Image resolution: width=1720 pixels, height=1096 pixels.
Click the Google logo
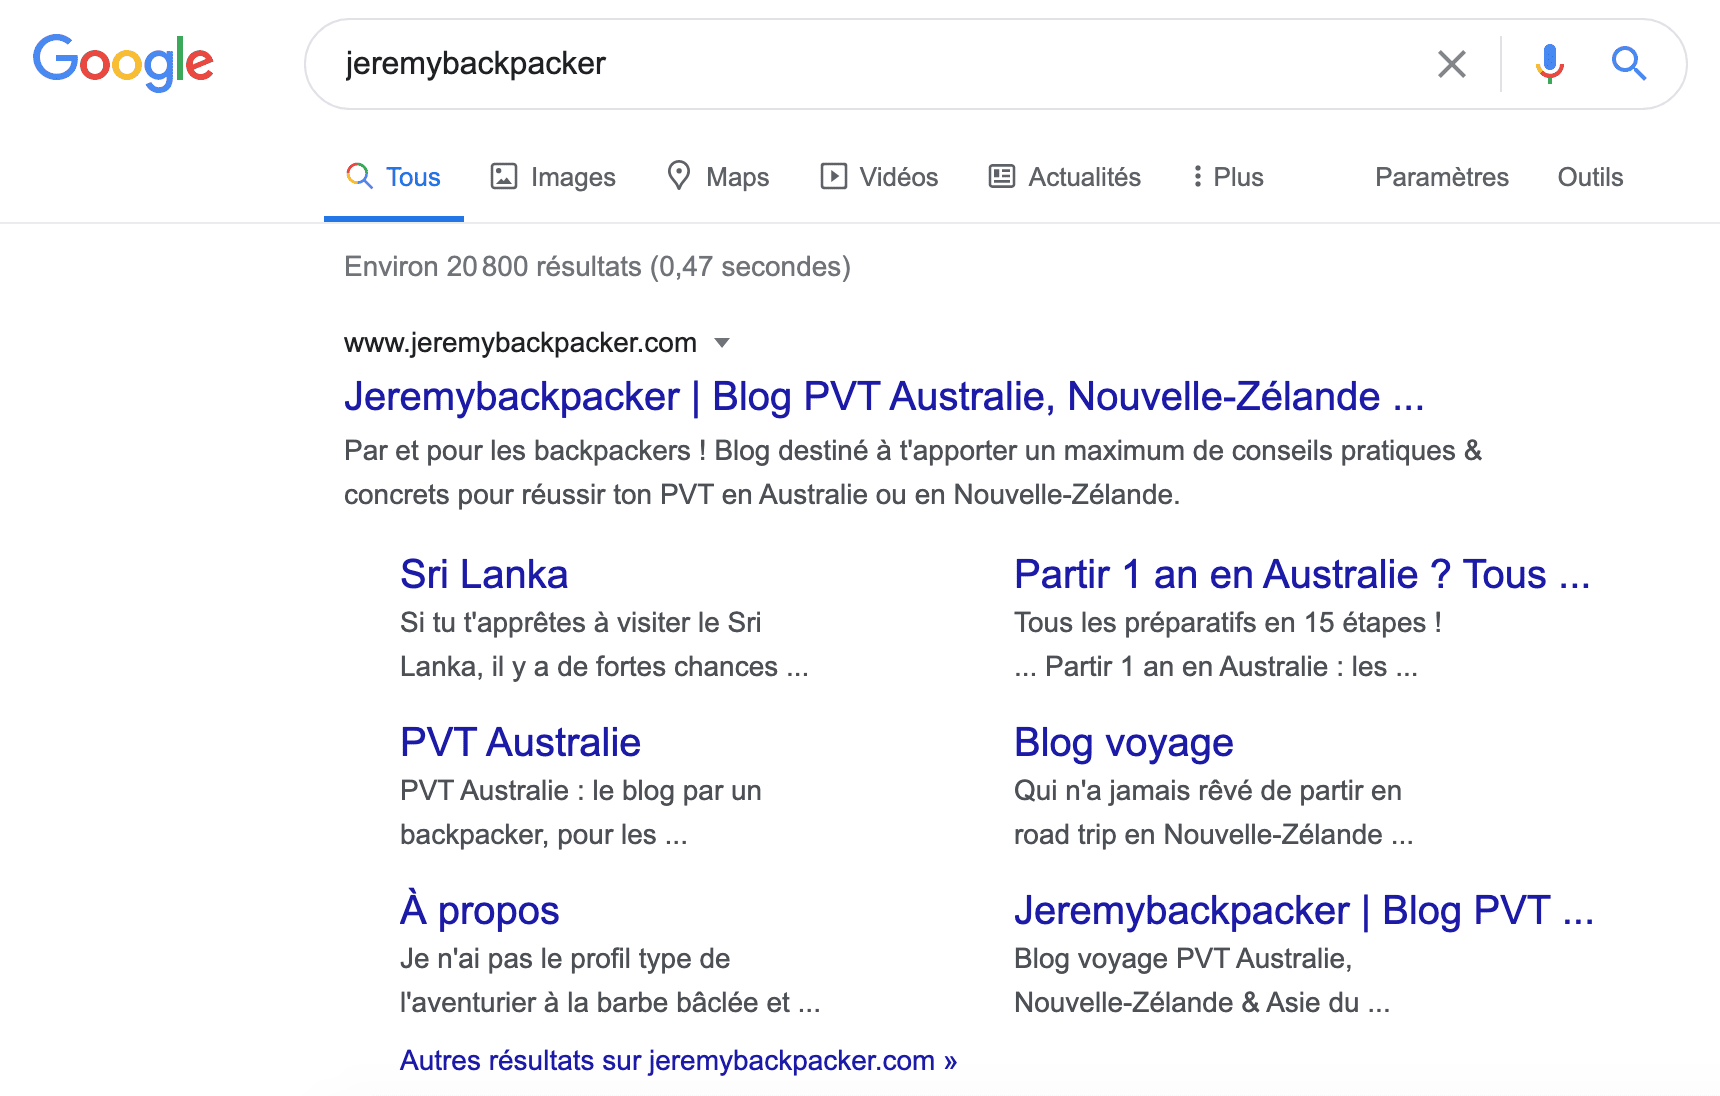click(x=123, y=63)
